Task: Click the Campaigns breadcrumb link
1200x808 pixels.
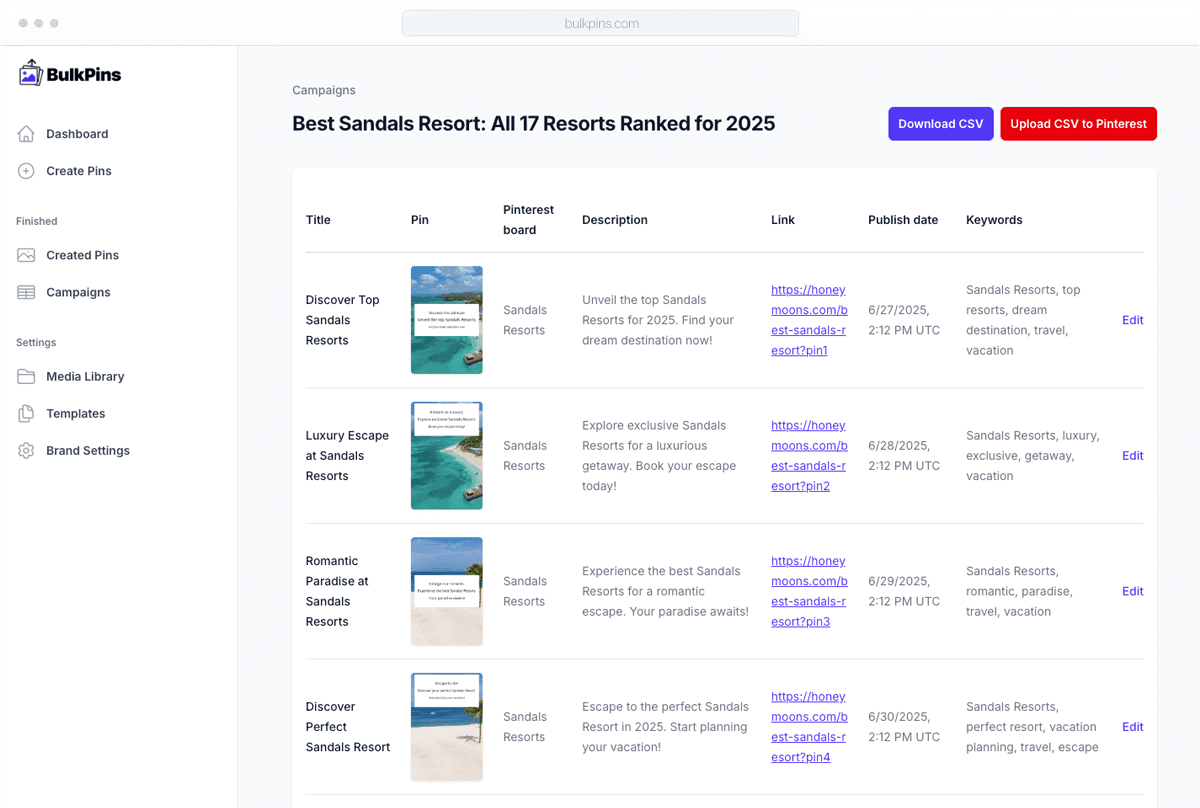Action: coord(323,90)
